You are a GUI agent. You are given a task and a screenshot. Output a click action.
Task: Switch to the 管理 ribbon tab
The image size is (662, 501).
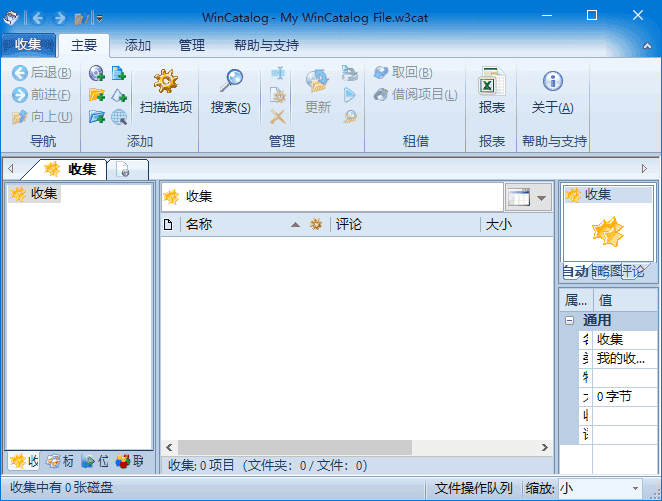coord(191,45)
